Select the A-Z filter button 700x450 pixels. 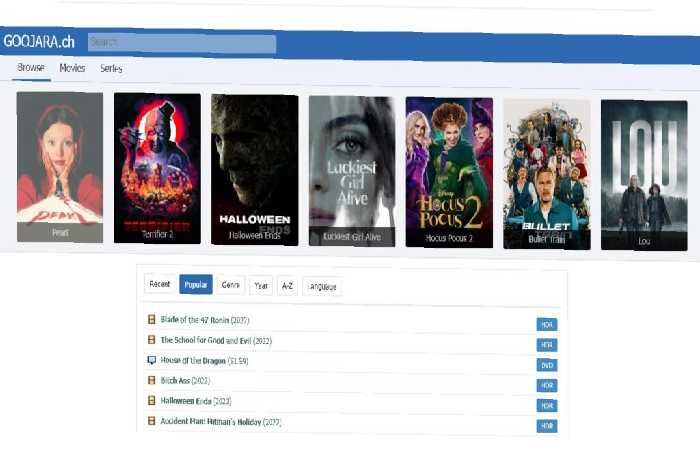coord(287,286)
